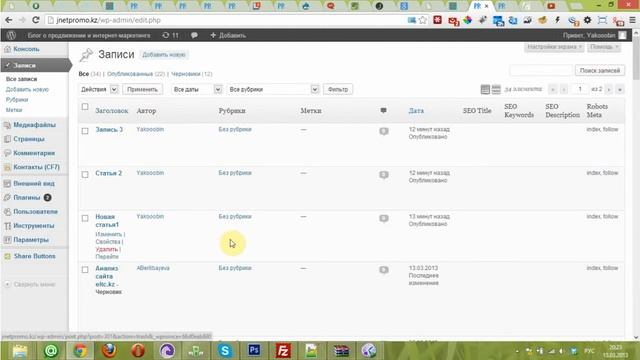Open Комментарии in the sidebar
The height and width of the screenshot is (360, 640).
pyautogui.click(x=34, y=153)
